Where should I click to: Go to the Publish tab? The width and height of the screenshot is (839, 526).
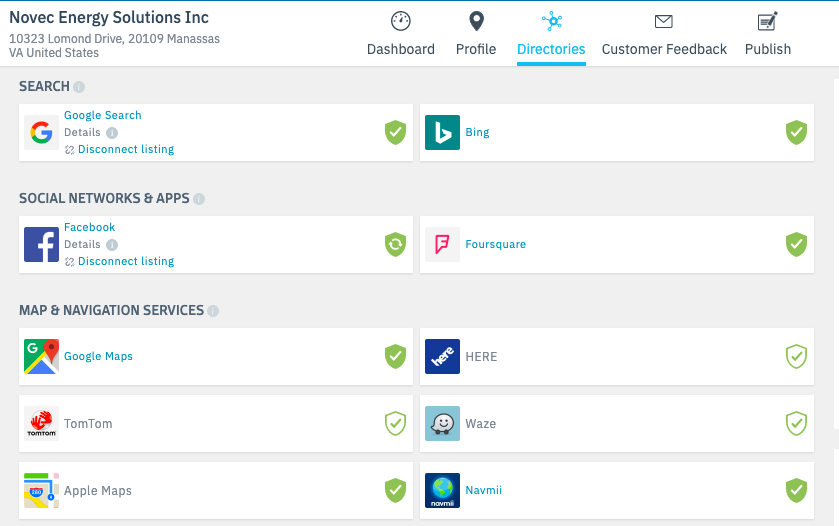(x=767, y=34)
